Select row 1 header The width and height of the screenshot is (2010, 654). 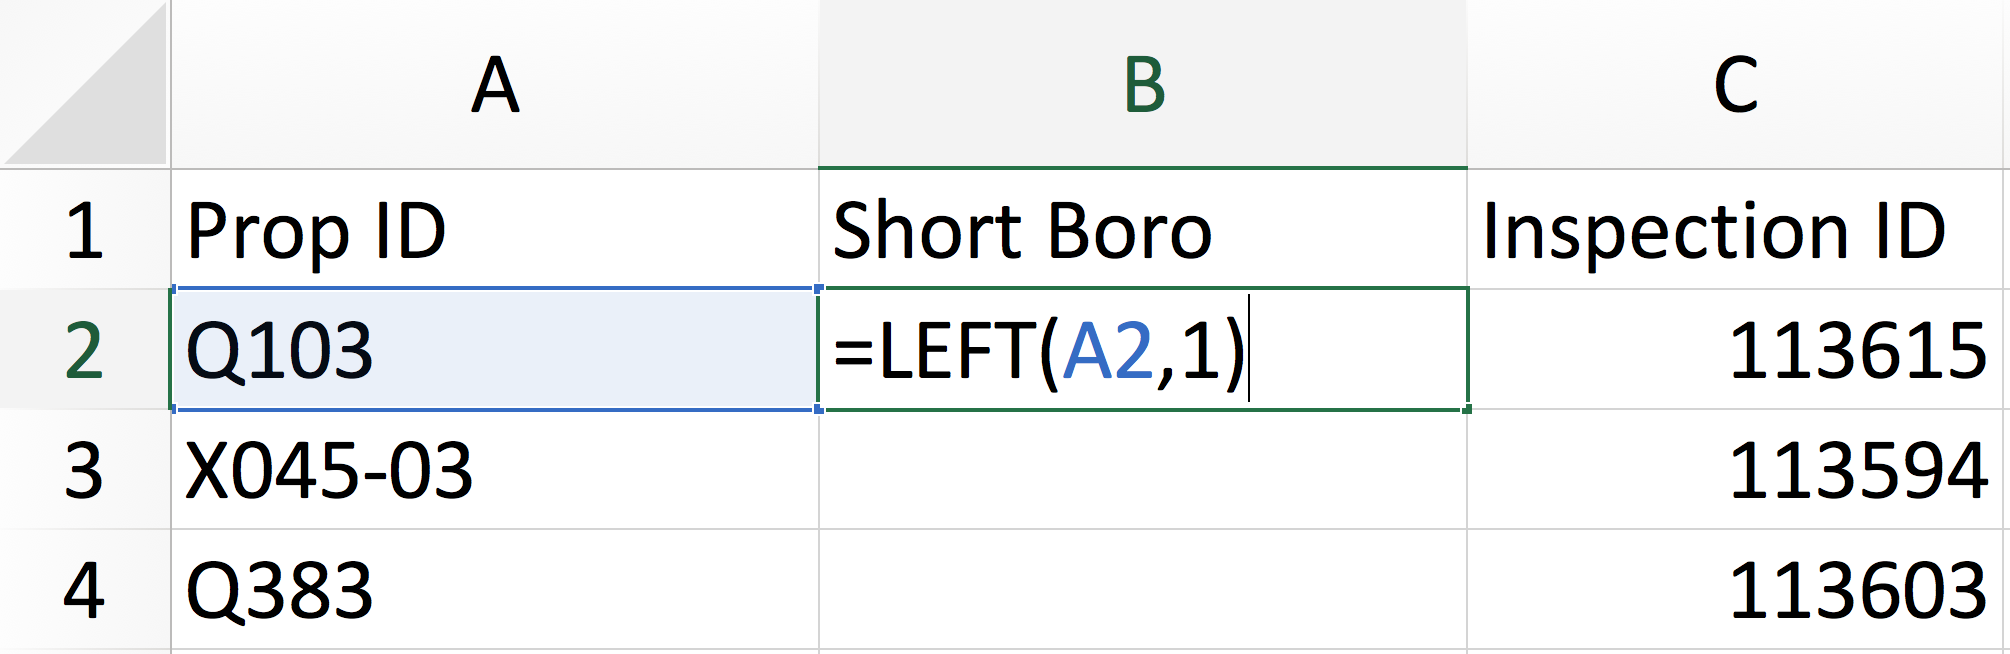85,230
